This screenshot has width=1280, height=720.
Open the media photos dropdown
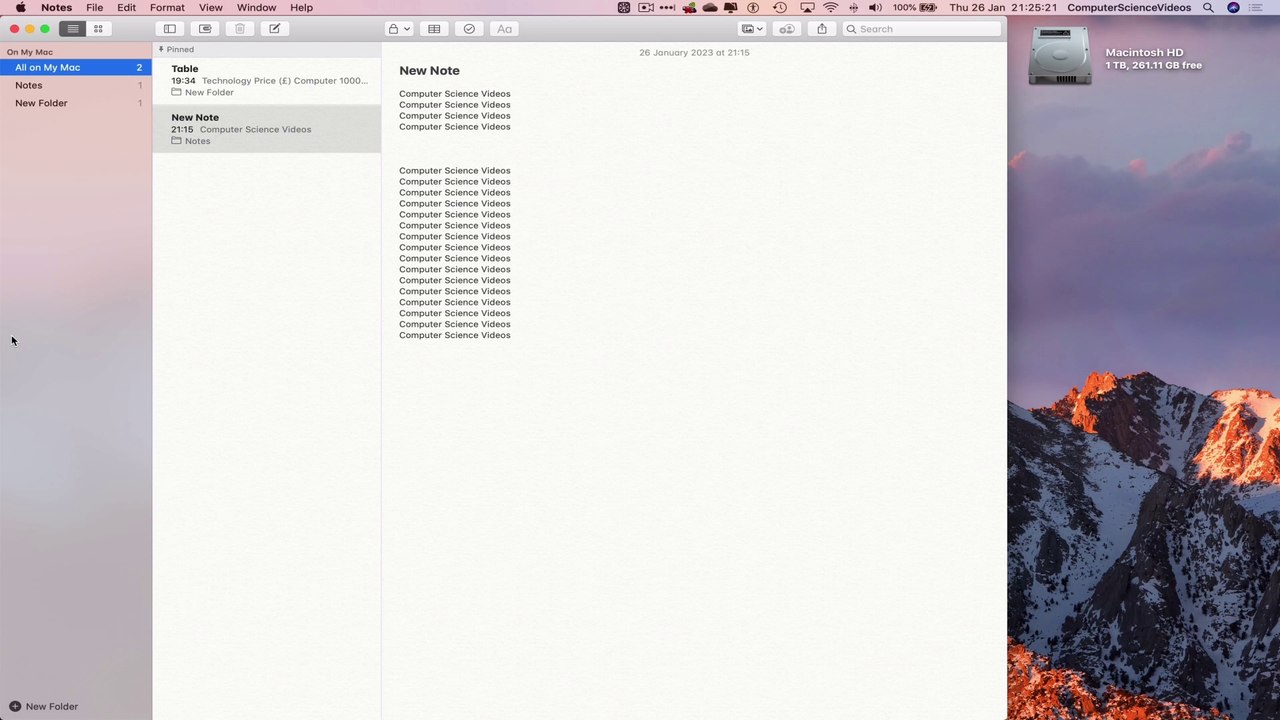click(752, 29)
